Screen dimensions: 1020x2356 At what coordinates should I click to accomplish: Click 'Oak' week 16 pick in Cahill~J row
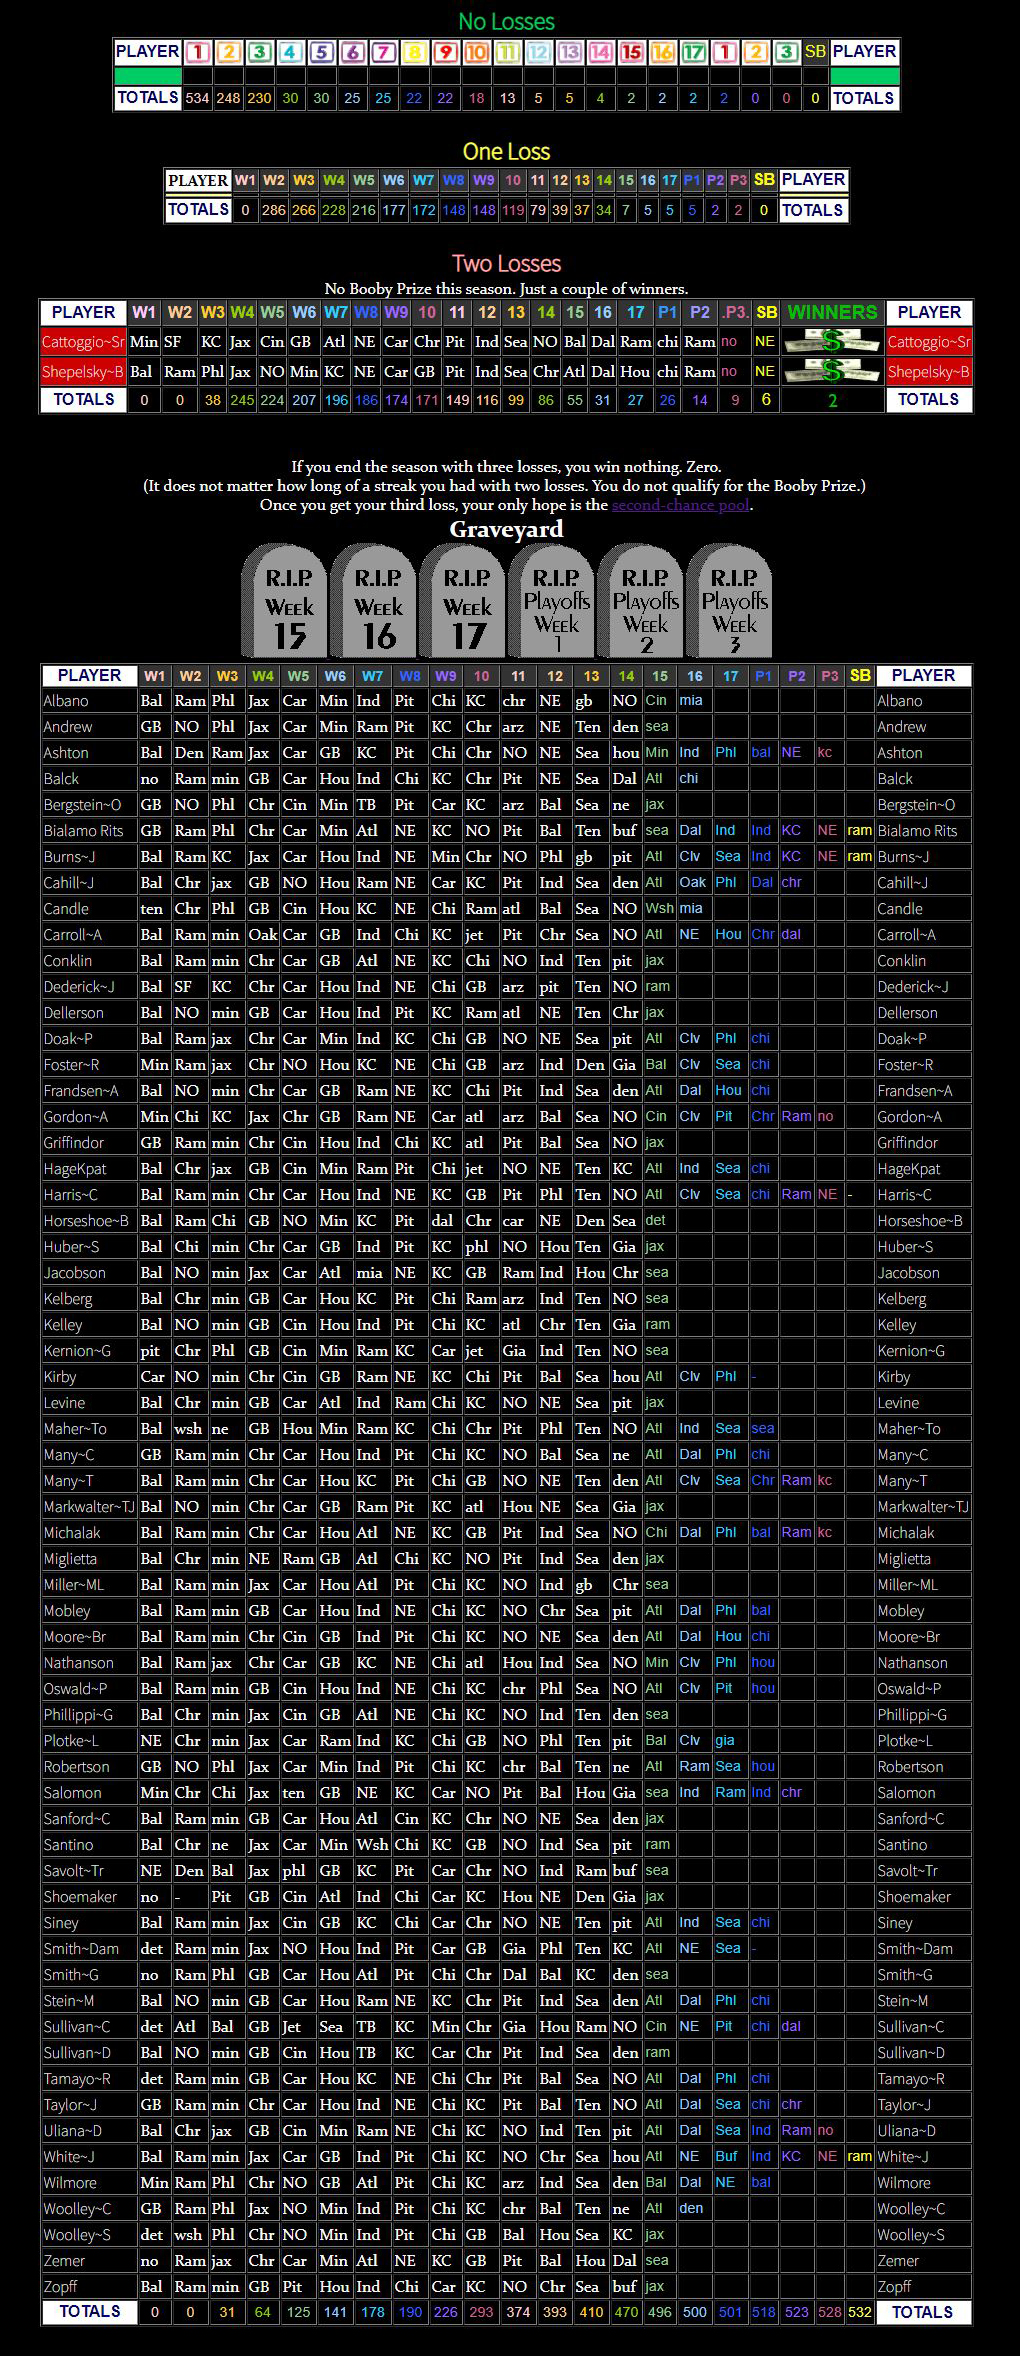pyautogui.click(x=693, y=883)
